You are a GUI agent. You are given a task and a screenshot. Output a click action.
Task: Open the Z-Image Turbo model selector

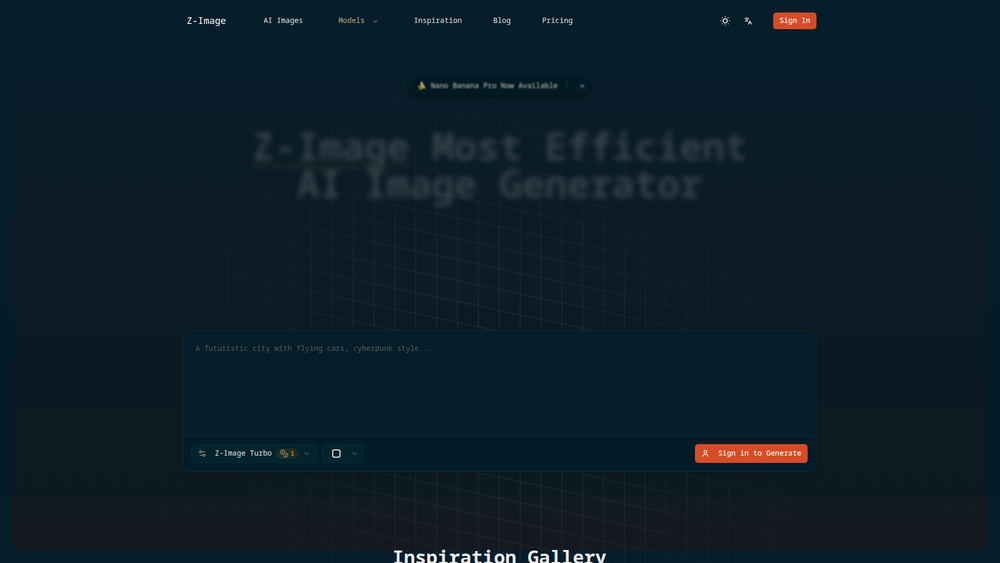point(254,453)
